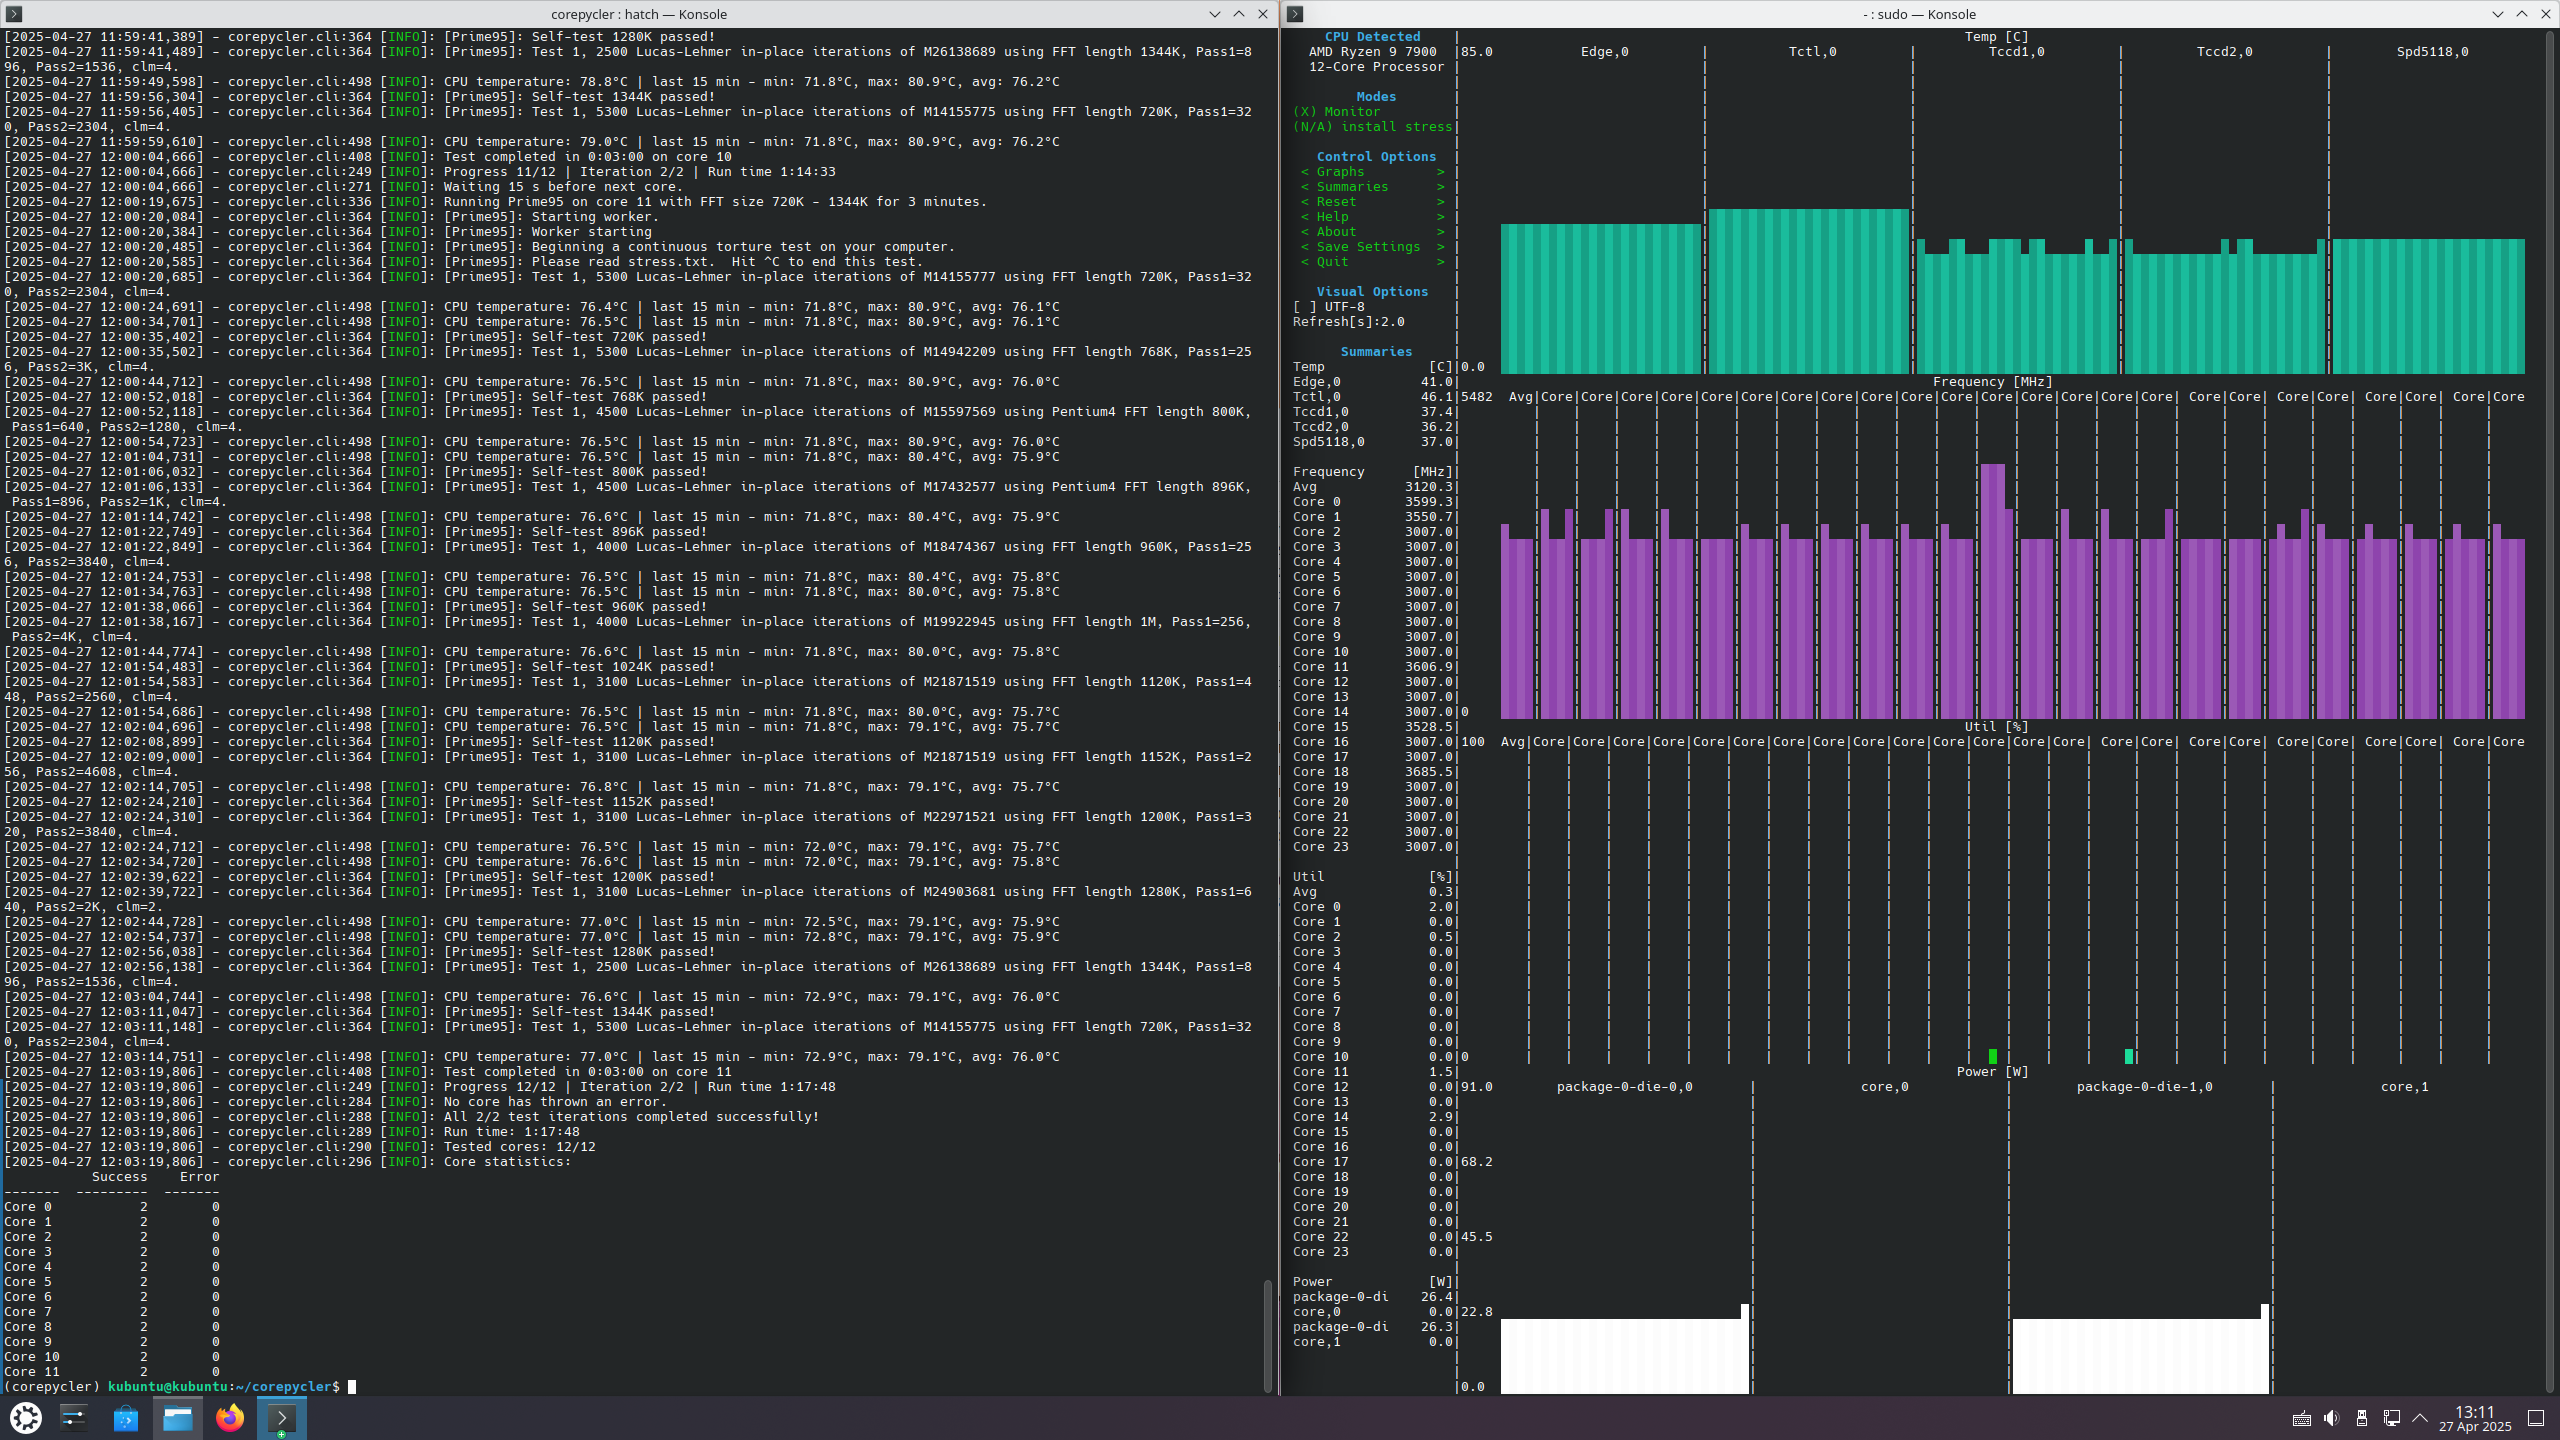2560x1440 pixels.
Task: Click the 'Util [%]' graph title
Action: (1996, 727)
